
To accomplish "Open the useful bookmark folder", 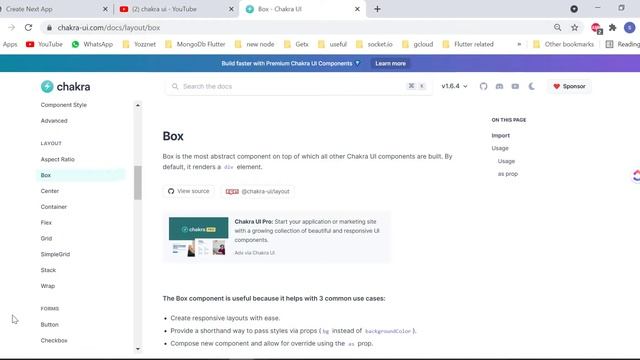I will point(333,44).
